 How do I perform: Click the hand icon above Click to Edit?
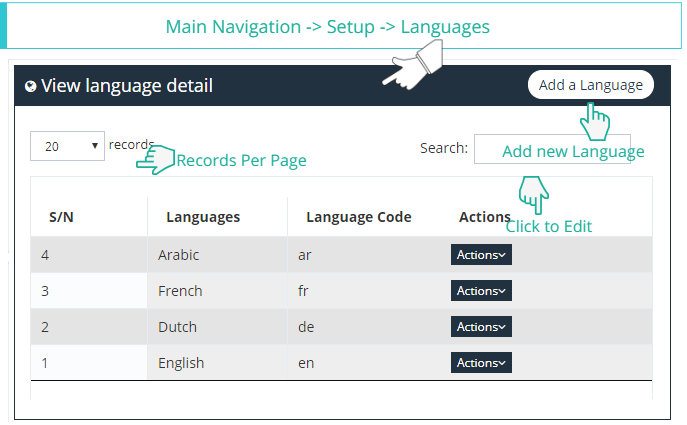534,192
